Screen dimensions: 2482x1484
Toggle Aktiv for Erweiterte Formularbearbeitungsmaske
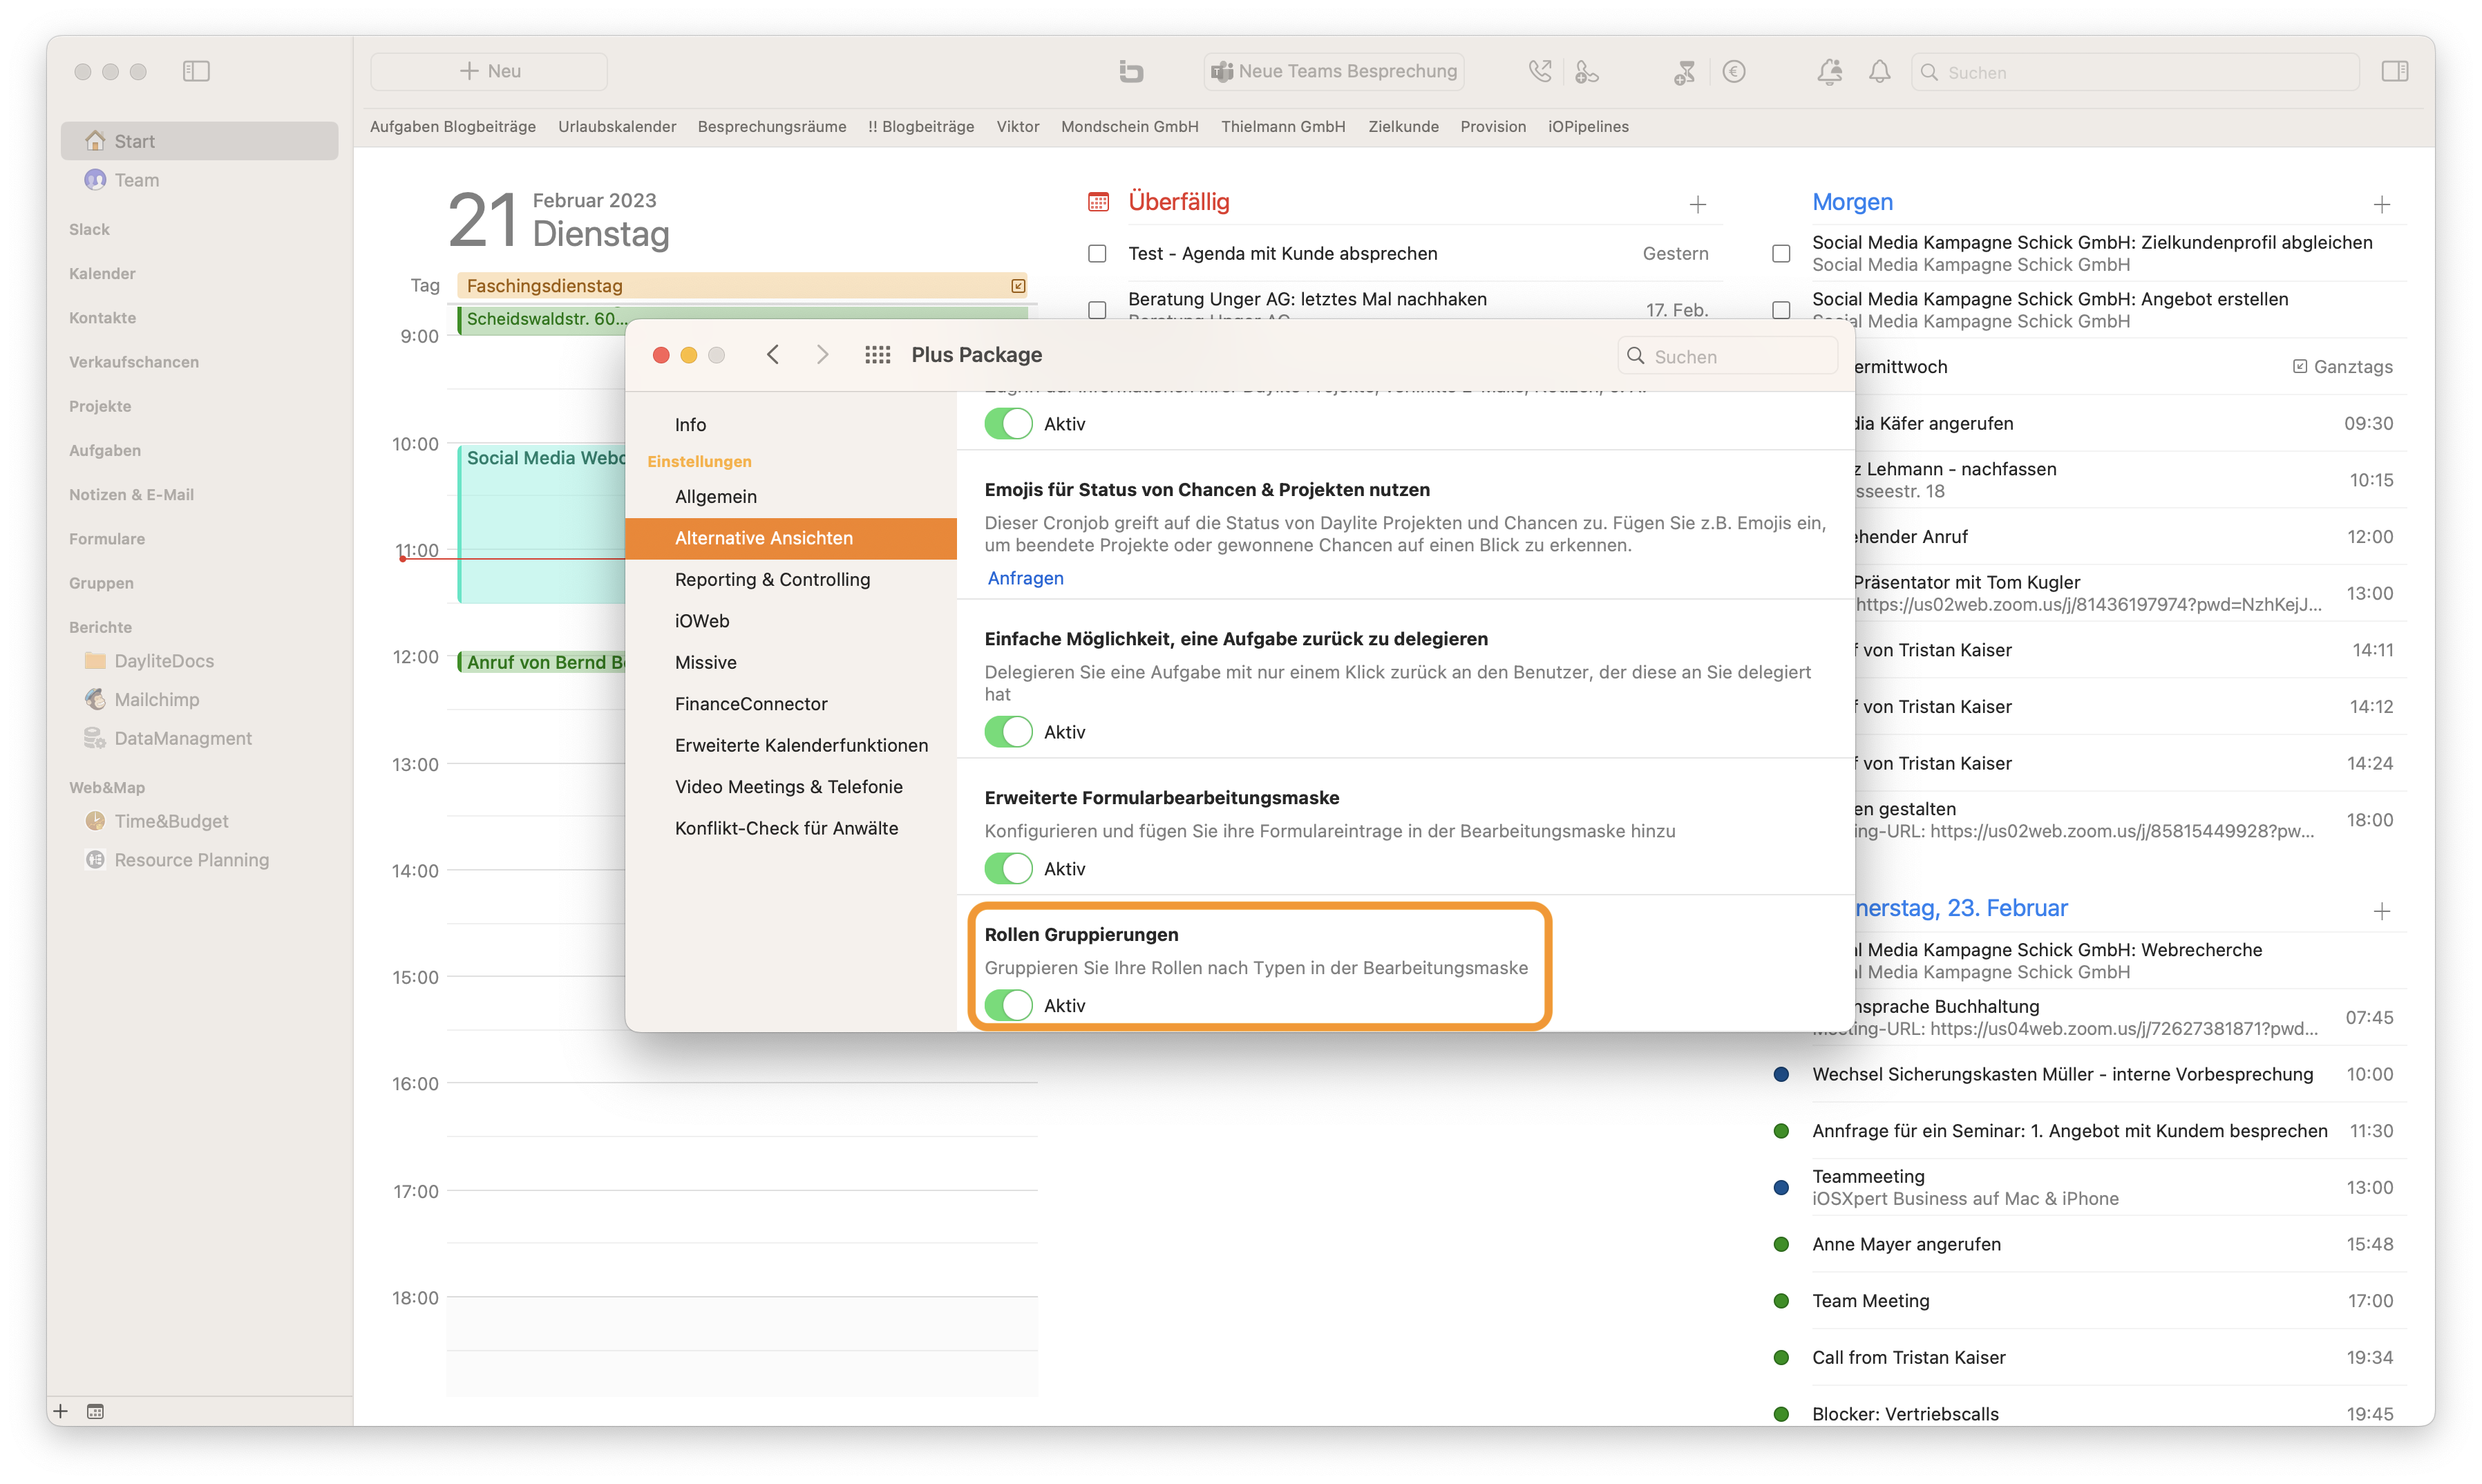(1008, 869)
